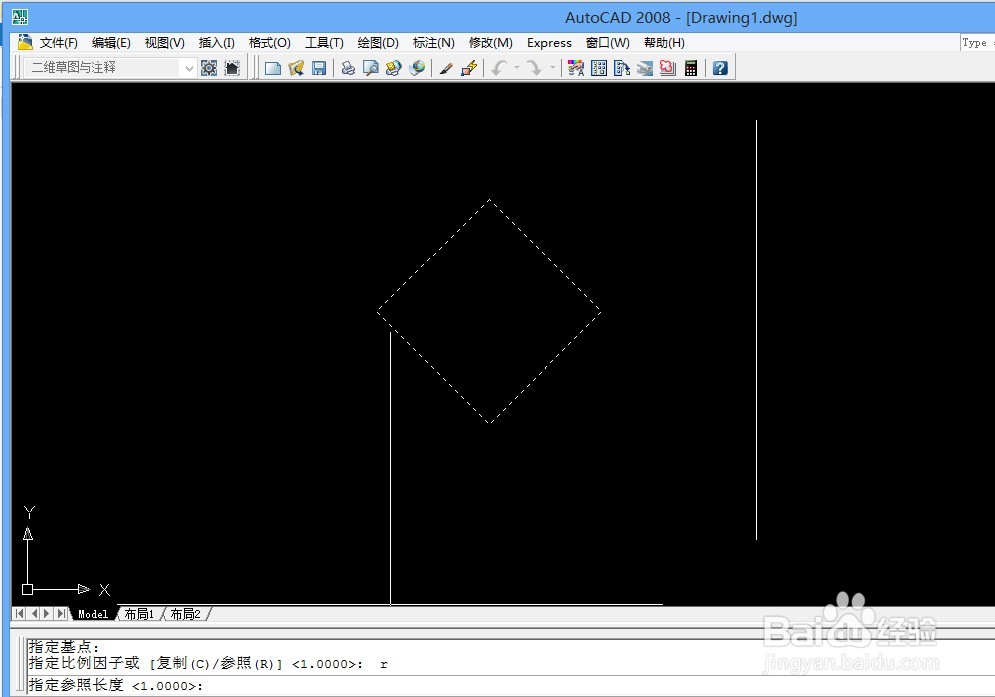The height and width of the screenshot is (697, 995).
Task: Open the 视图(V) menu
Action: pyautogui.click(x=164, y=43)
